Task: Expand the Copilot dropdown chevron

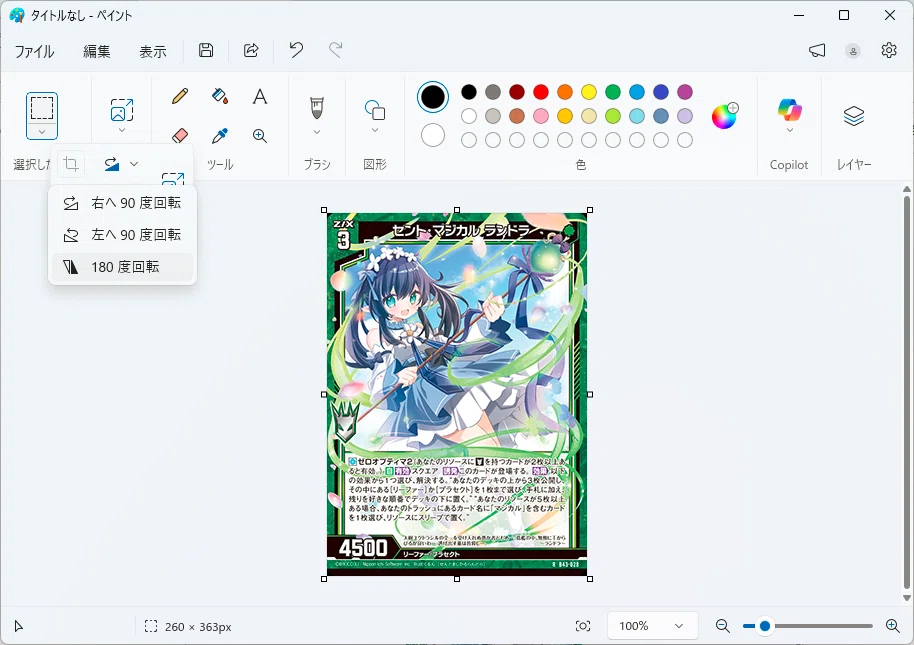Action: pos(789,131)
